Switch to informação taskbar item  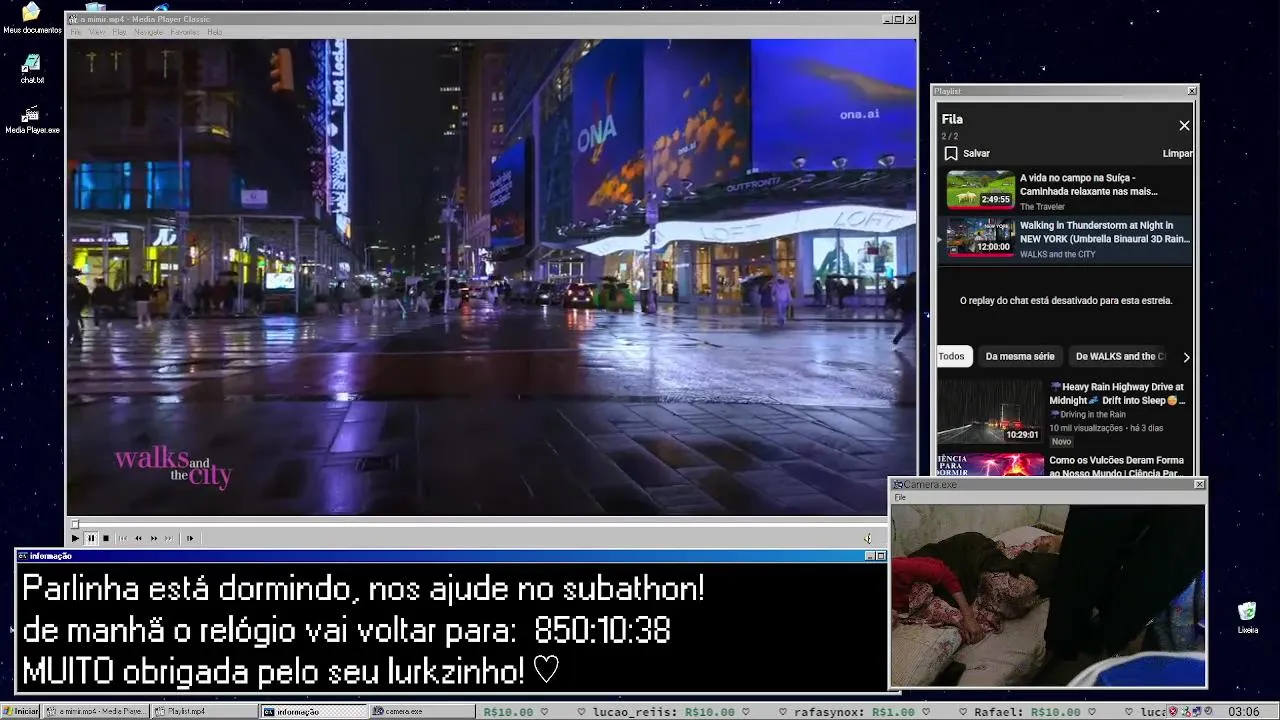pyautogui.click(x=314, y=711)
